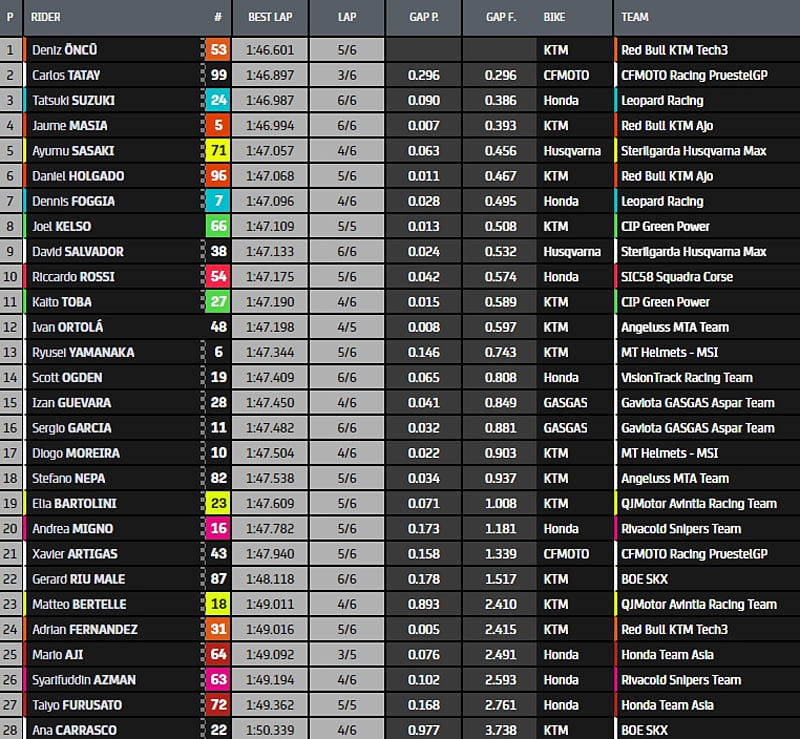Screen dimensions: 800x739
Task: Sort by the BEST LAP column header
Action: (269, 17)
